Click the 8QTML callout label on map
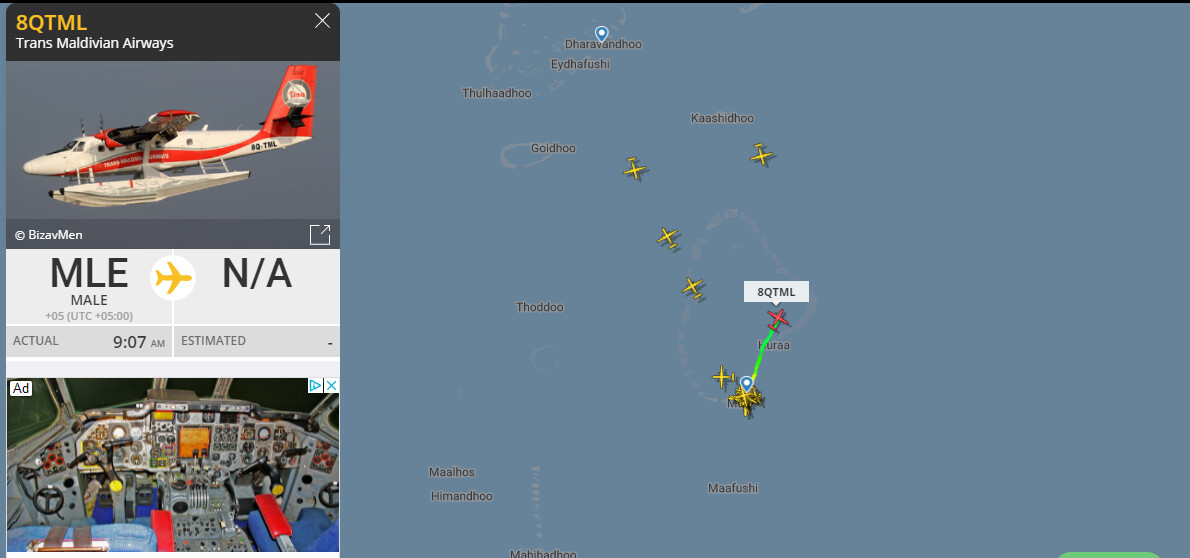The width and height of the screenshot is (1190, 558). [776, 292]
